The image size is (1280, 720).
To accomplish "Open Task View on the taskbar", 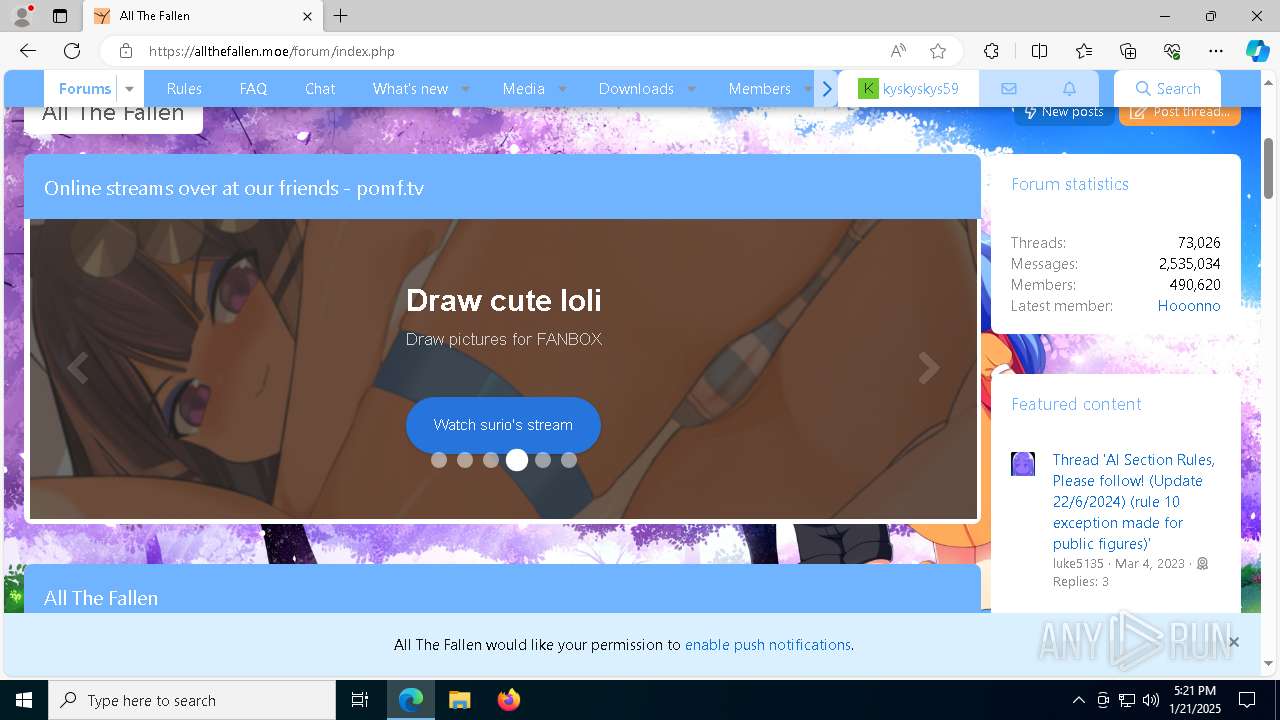I will pyautogui.click(x=360, y=700).
